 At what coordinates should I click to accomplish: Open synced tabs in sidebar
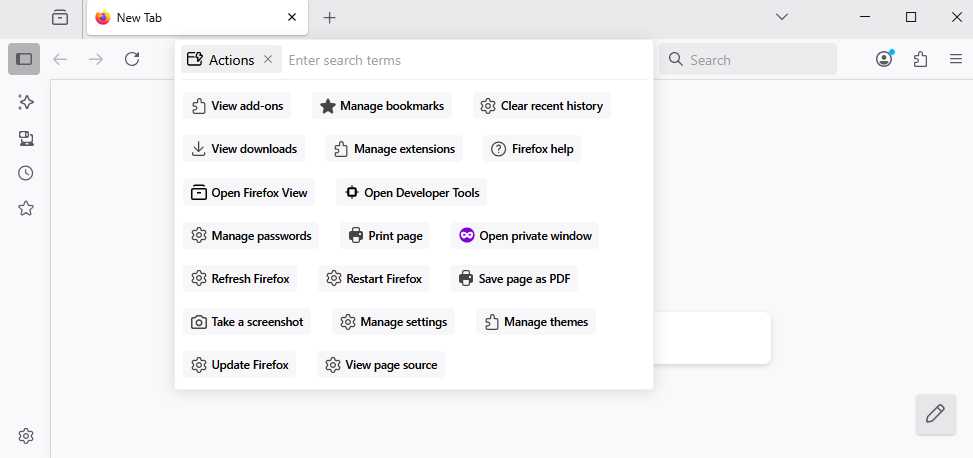[x=26, y=138]
